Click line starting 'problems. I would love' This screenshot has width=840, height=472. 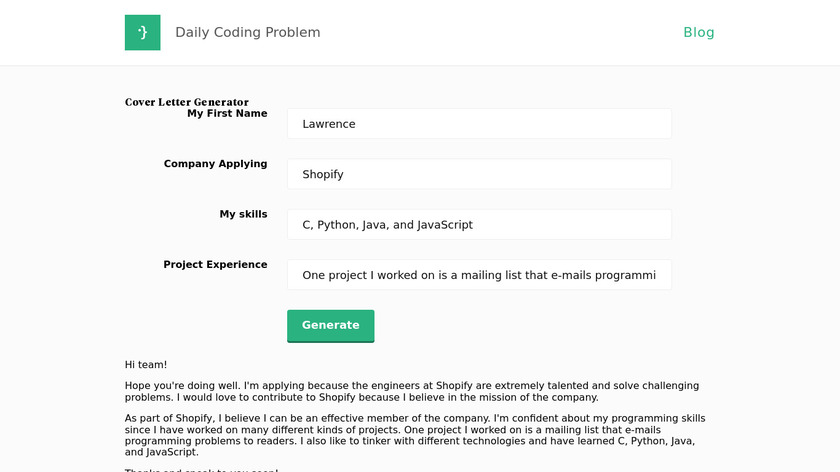(361, 397)
